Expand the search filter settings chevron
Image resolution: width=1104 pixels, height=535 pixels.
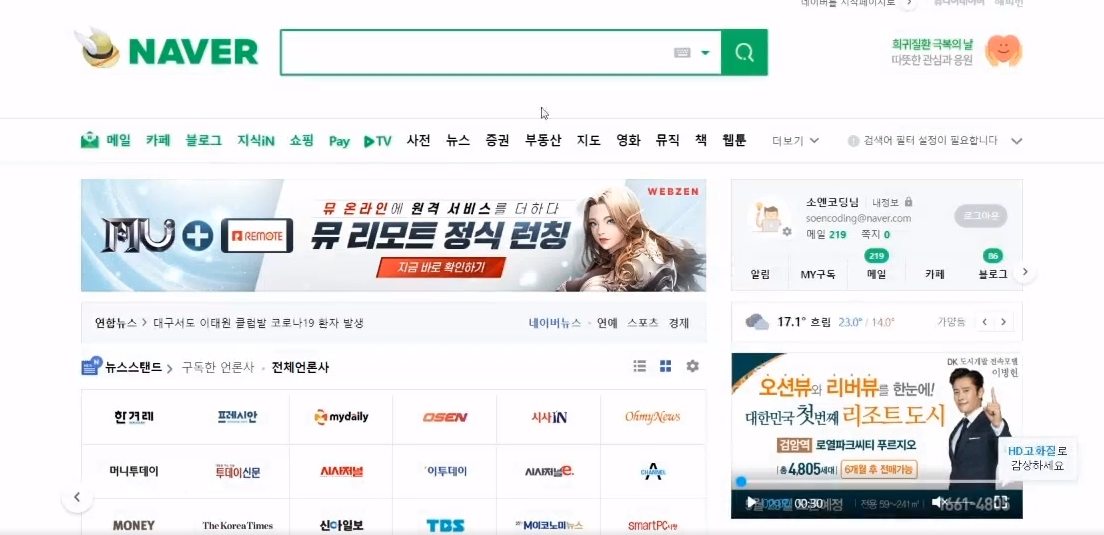(x=1016, y=141)
